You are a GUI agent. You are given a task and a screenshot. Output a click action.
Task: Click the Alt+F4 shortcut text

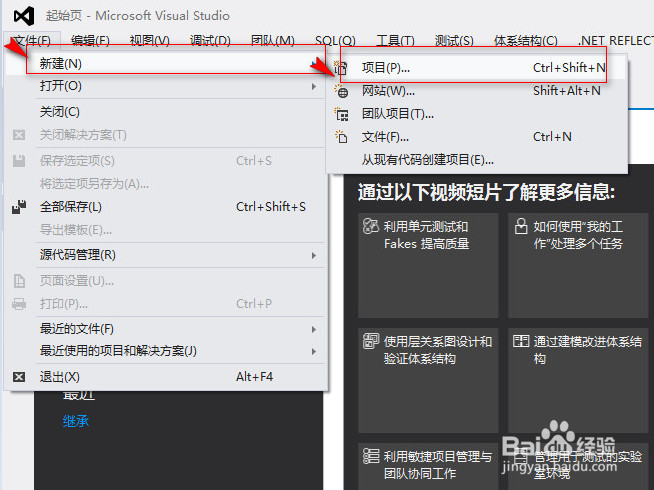(x=254, y=377)
